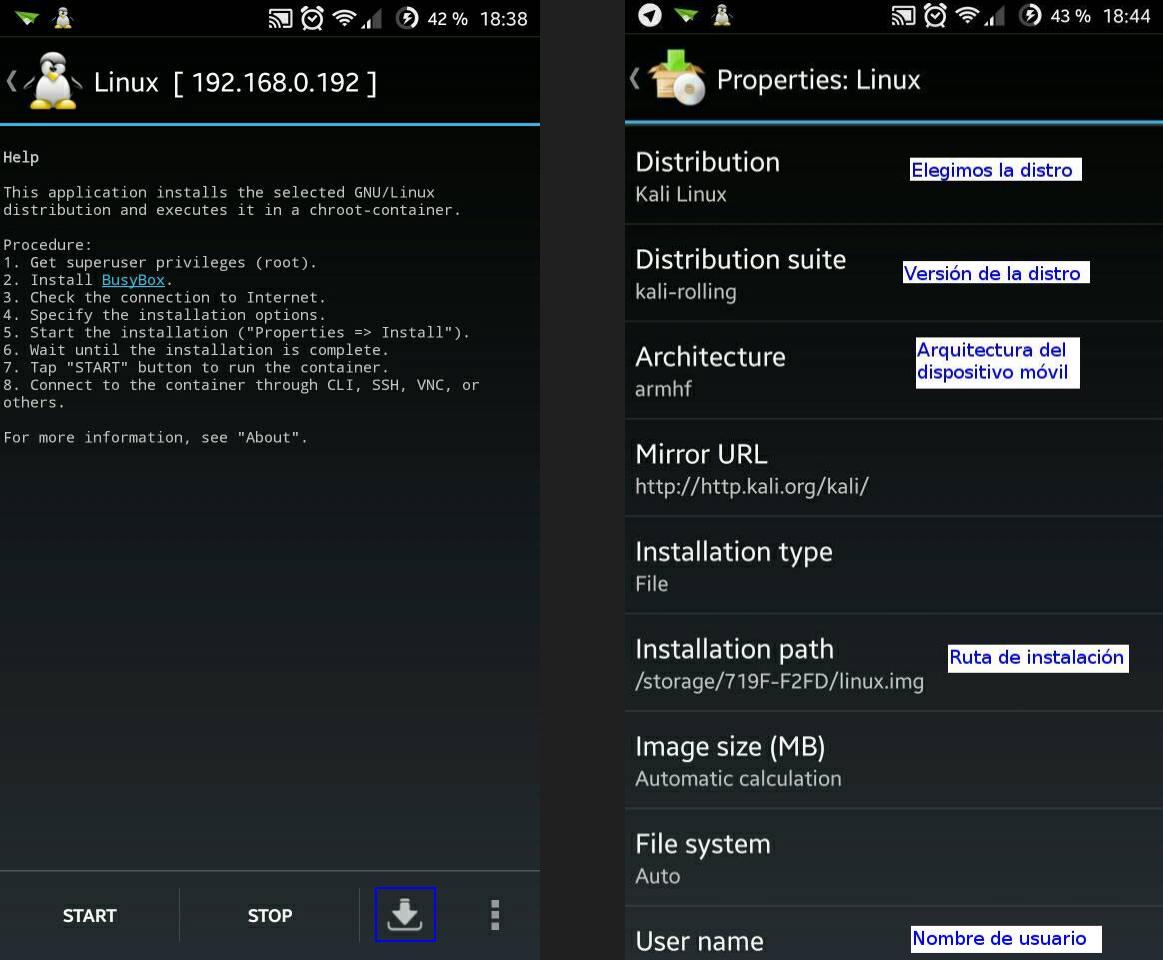Tap the 18:38 clock on left screen
This screenshot has height=960, width=1163.
pos(504,19)
